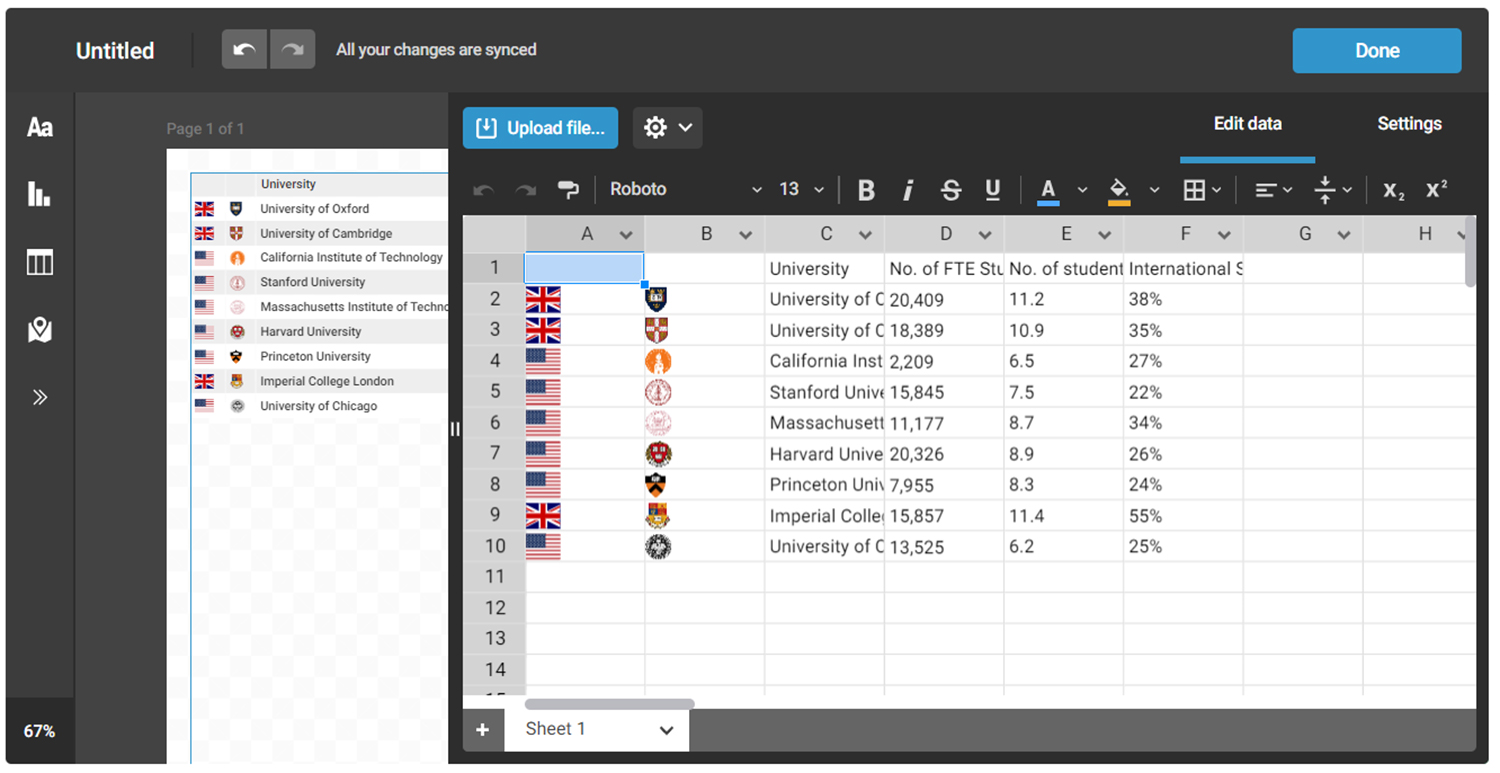Screen dimensions: 1500x773
Task: Open the Roboto font dropdown
Action: [686, 189]
